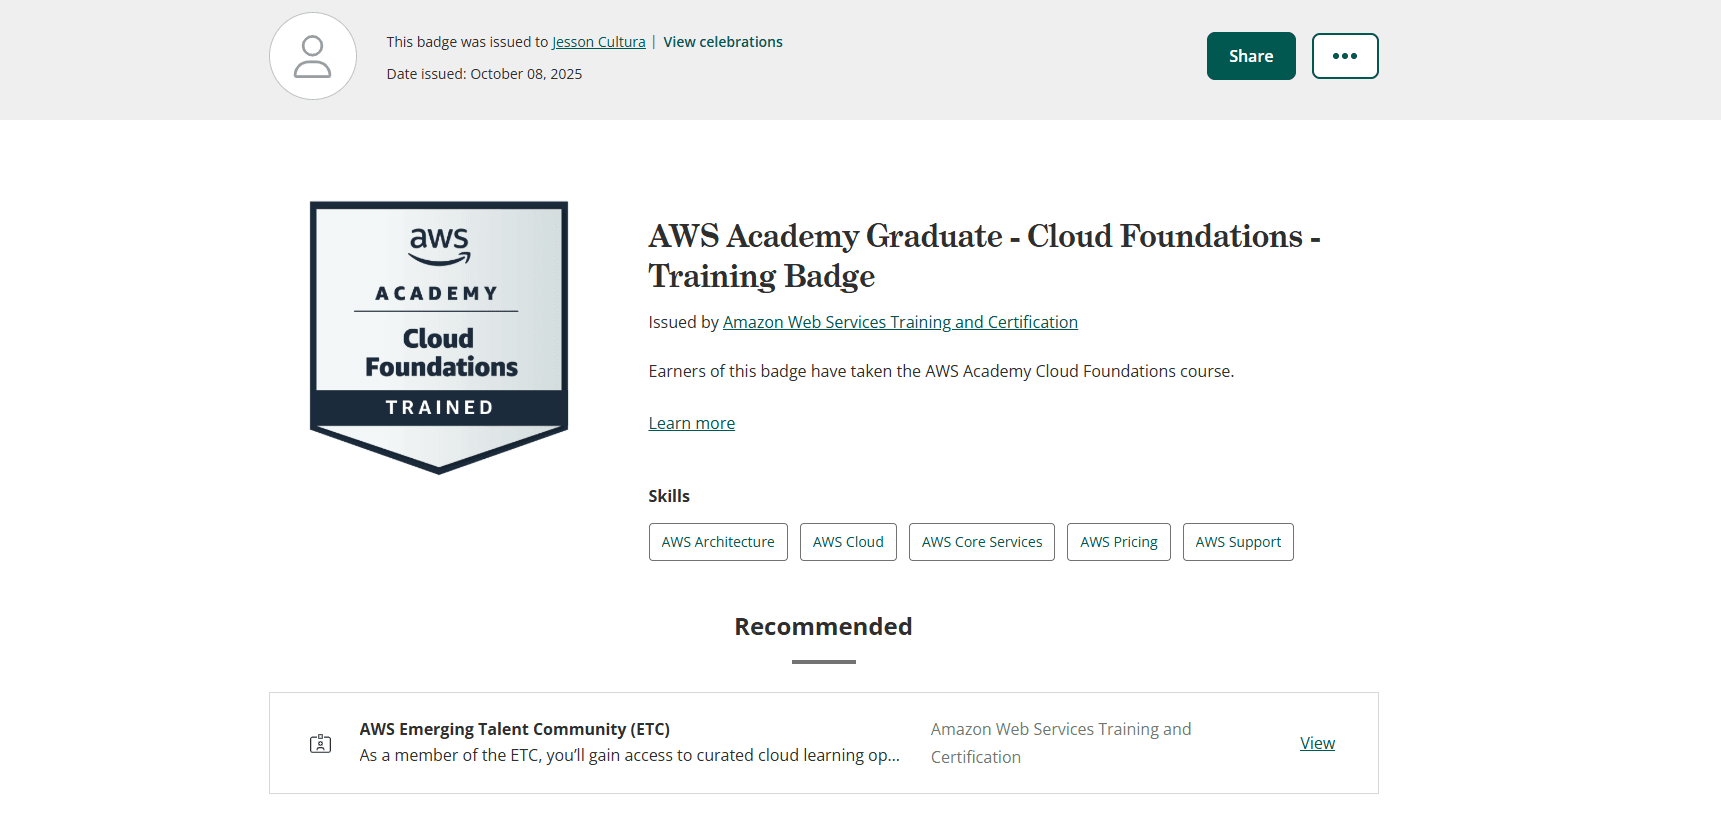Click the Recommended section heading
The width and height of the screenshot is (1721, 825).
point(823,626)
